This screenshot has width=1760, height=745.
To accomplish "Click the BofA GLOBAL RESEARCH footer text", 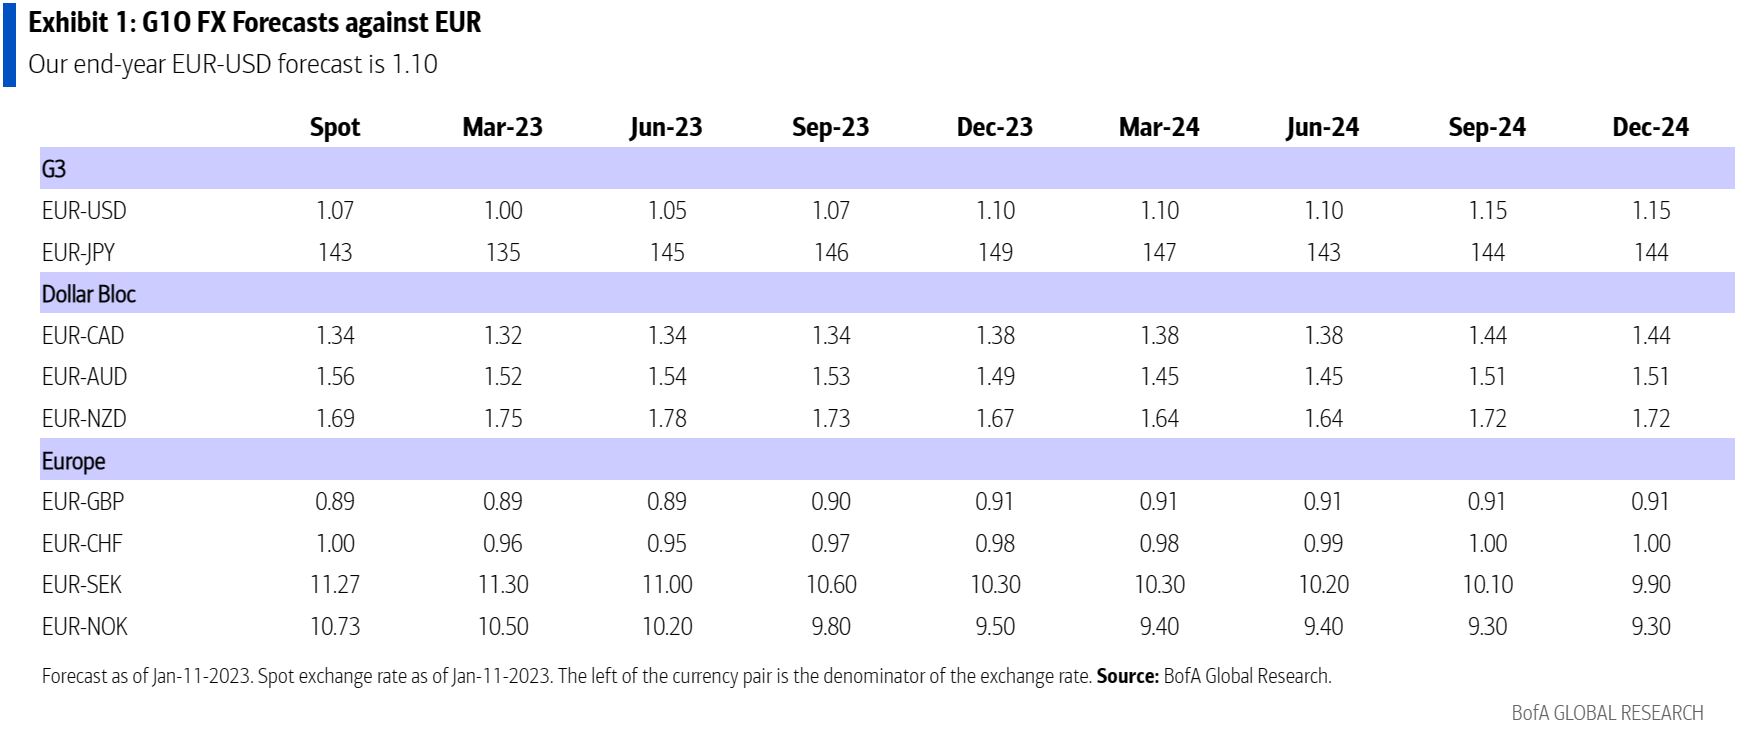I will 1607,713.
